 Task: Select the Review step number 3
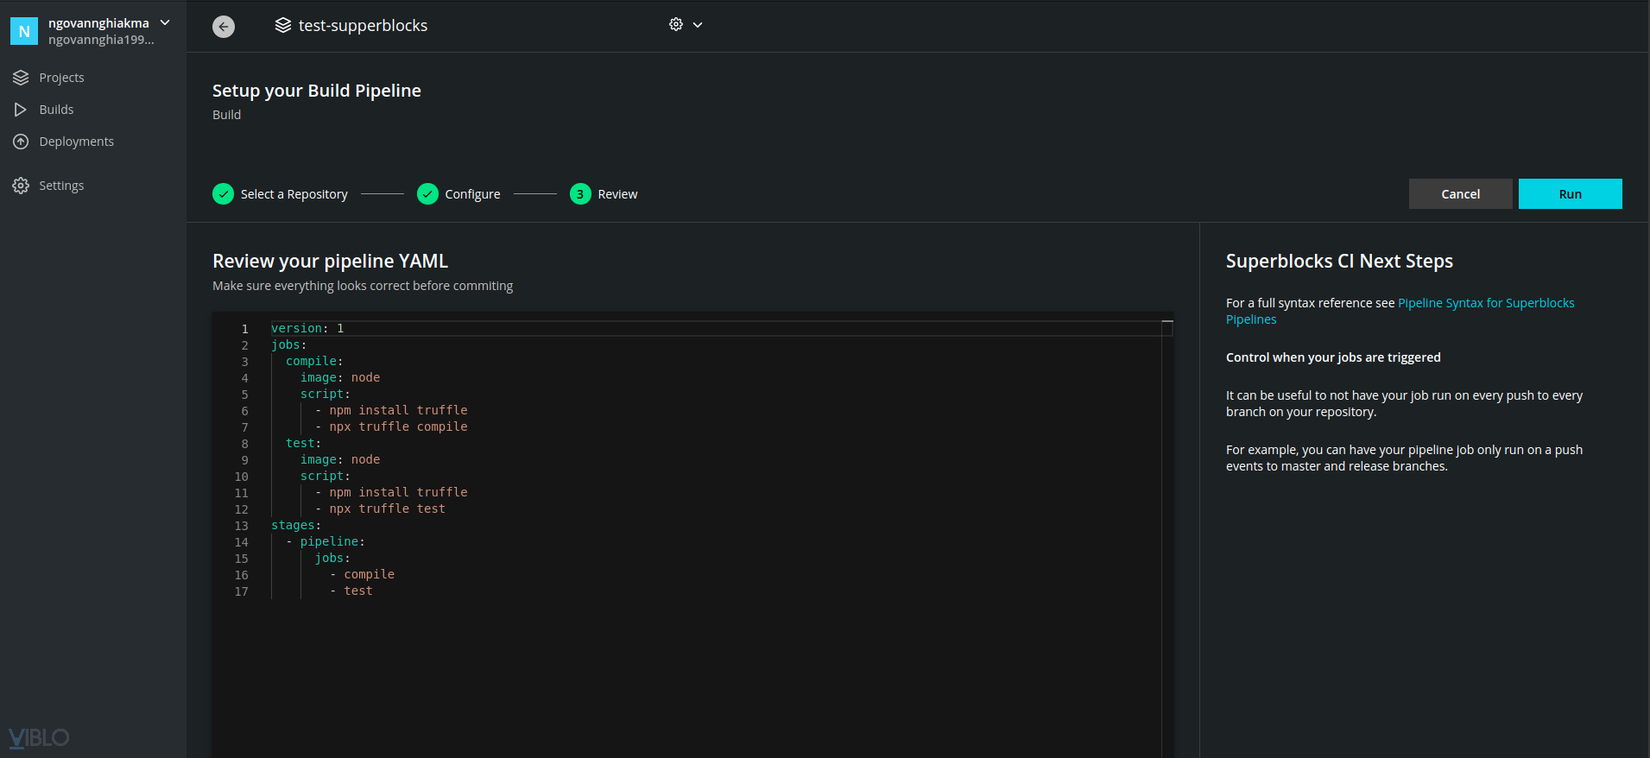pos(580,194)
